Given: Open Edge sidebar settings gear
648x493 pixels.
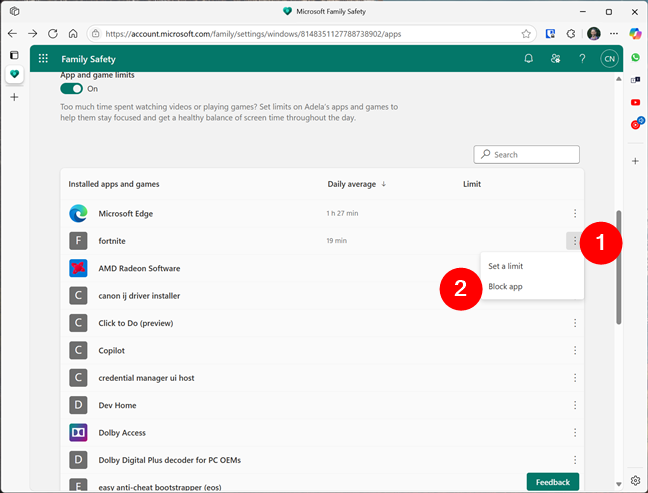Looking at the screenshot, I should [x=636, y=480].
